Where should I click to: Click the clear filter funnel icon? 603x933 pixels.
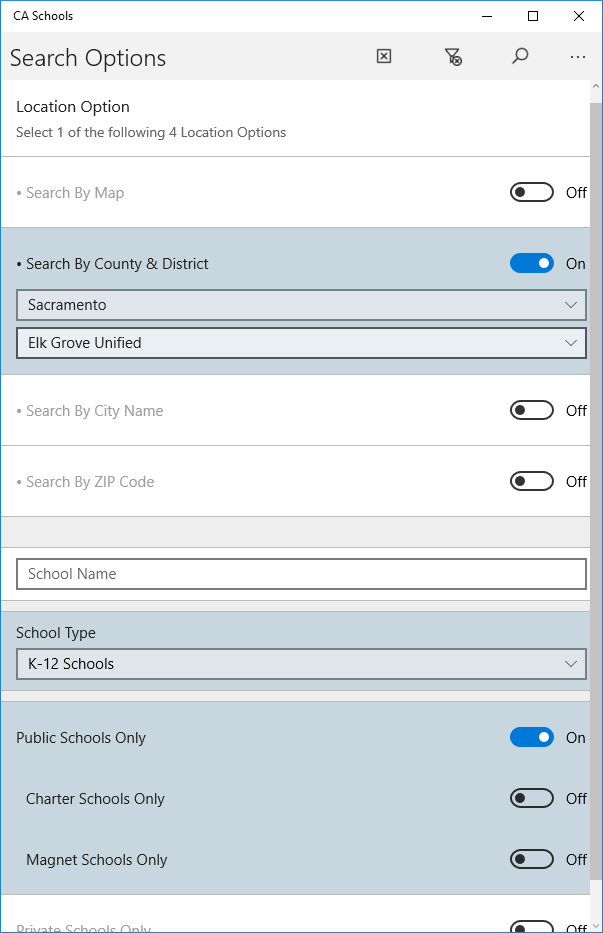(453, 57)
